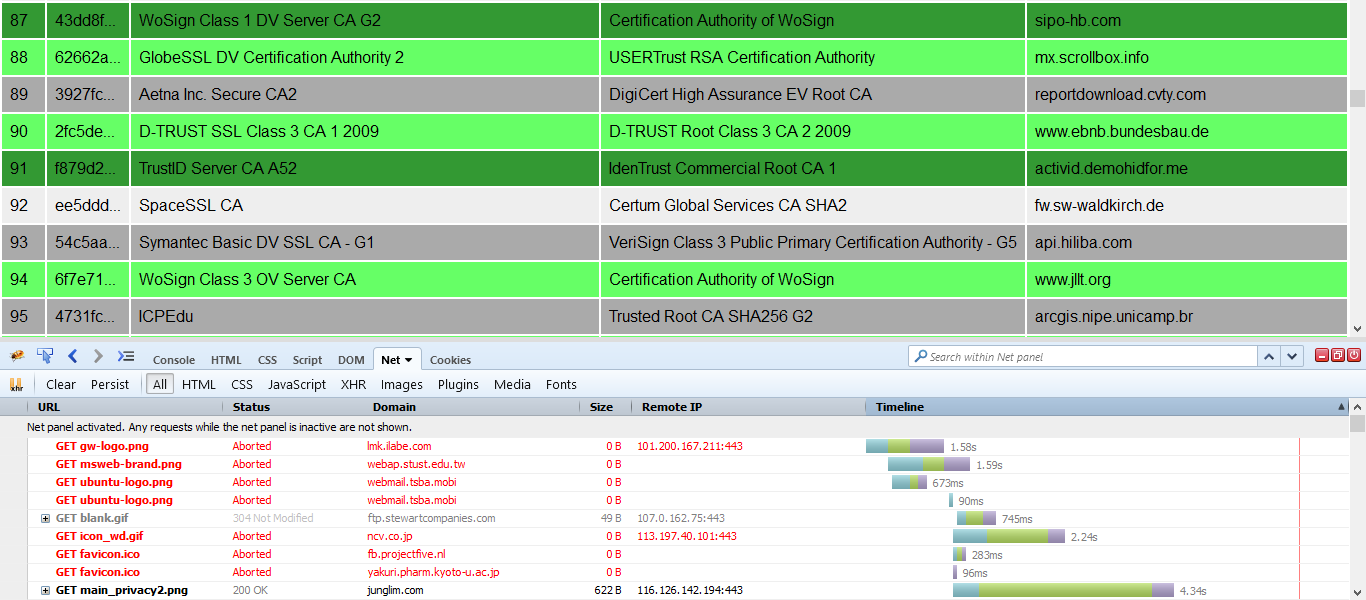
Task: Sort by the Domain column header
Action: 472,407
